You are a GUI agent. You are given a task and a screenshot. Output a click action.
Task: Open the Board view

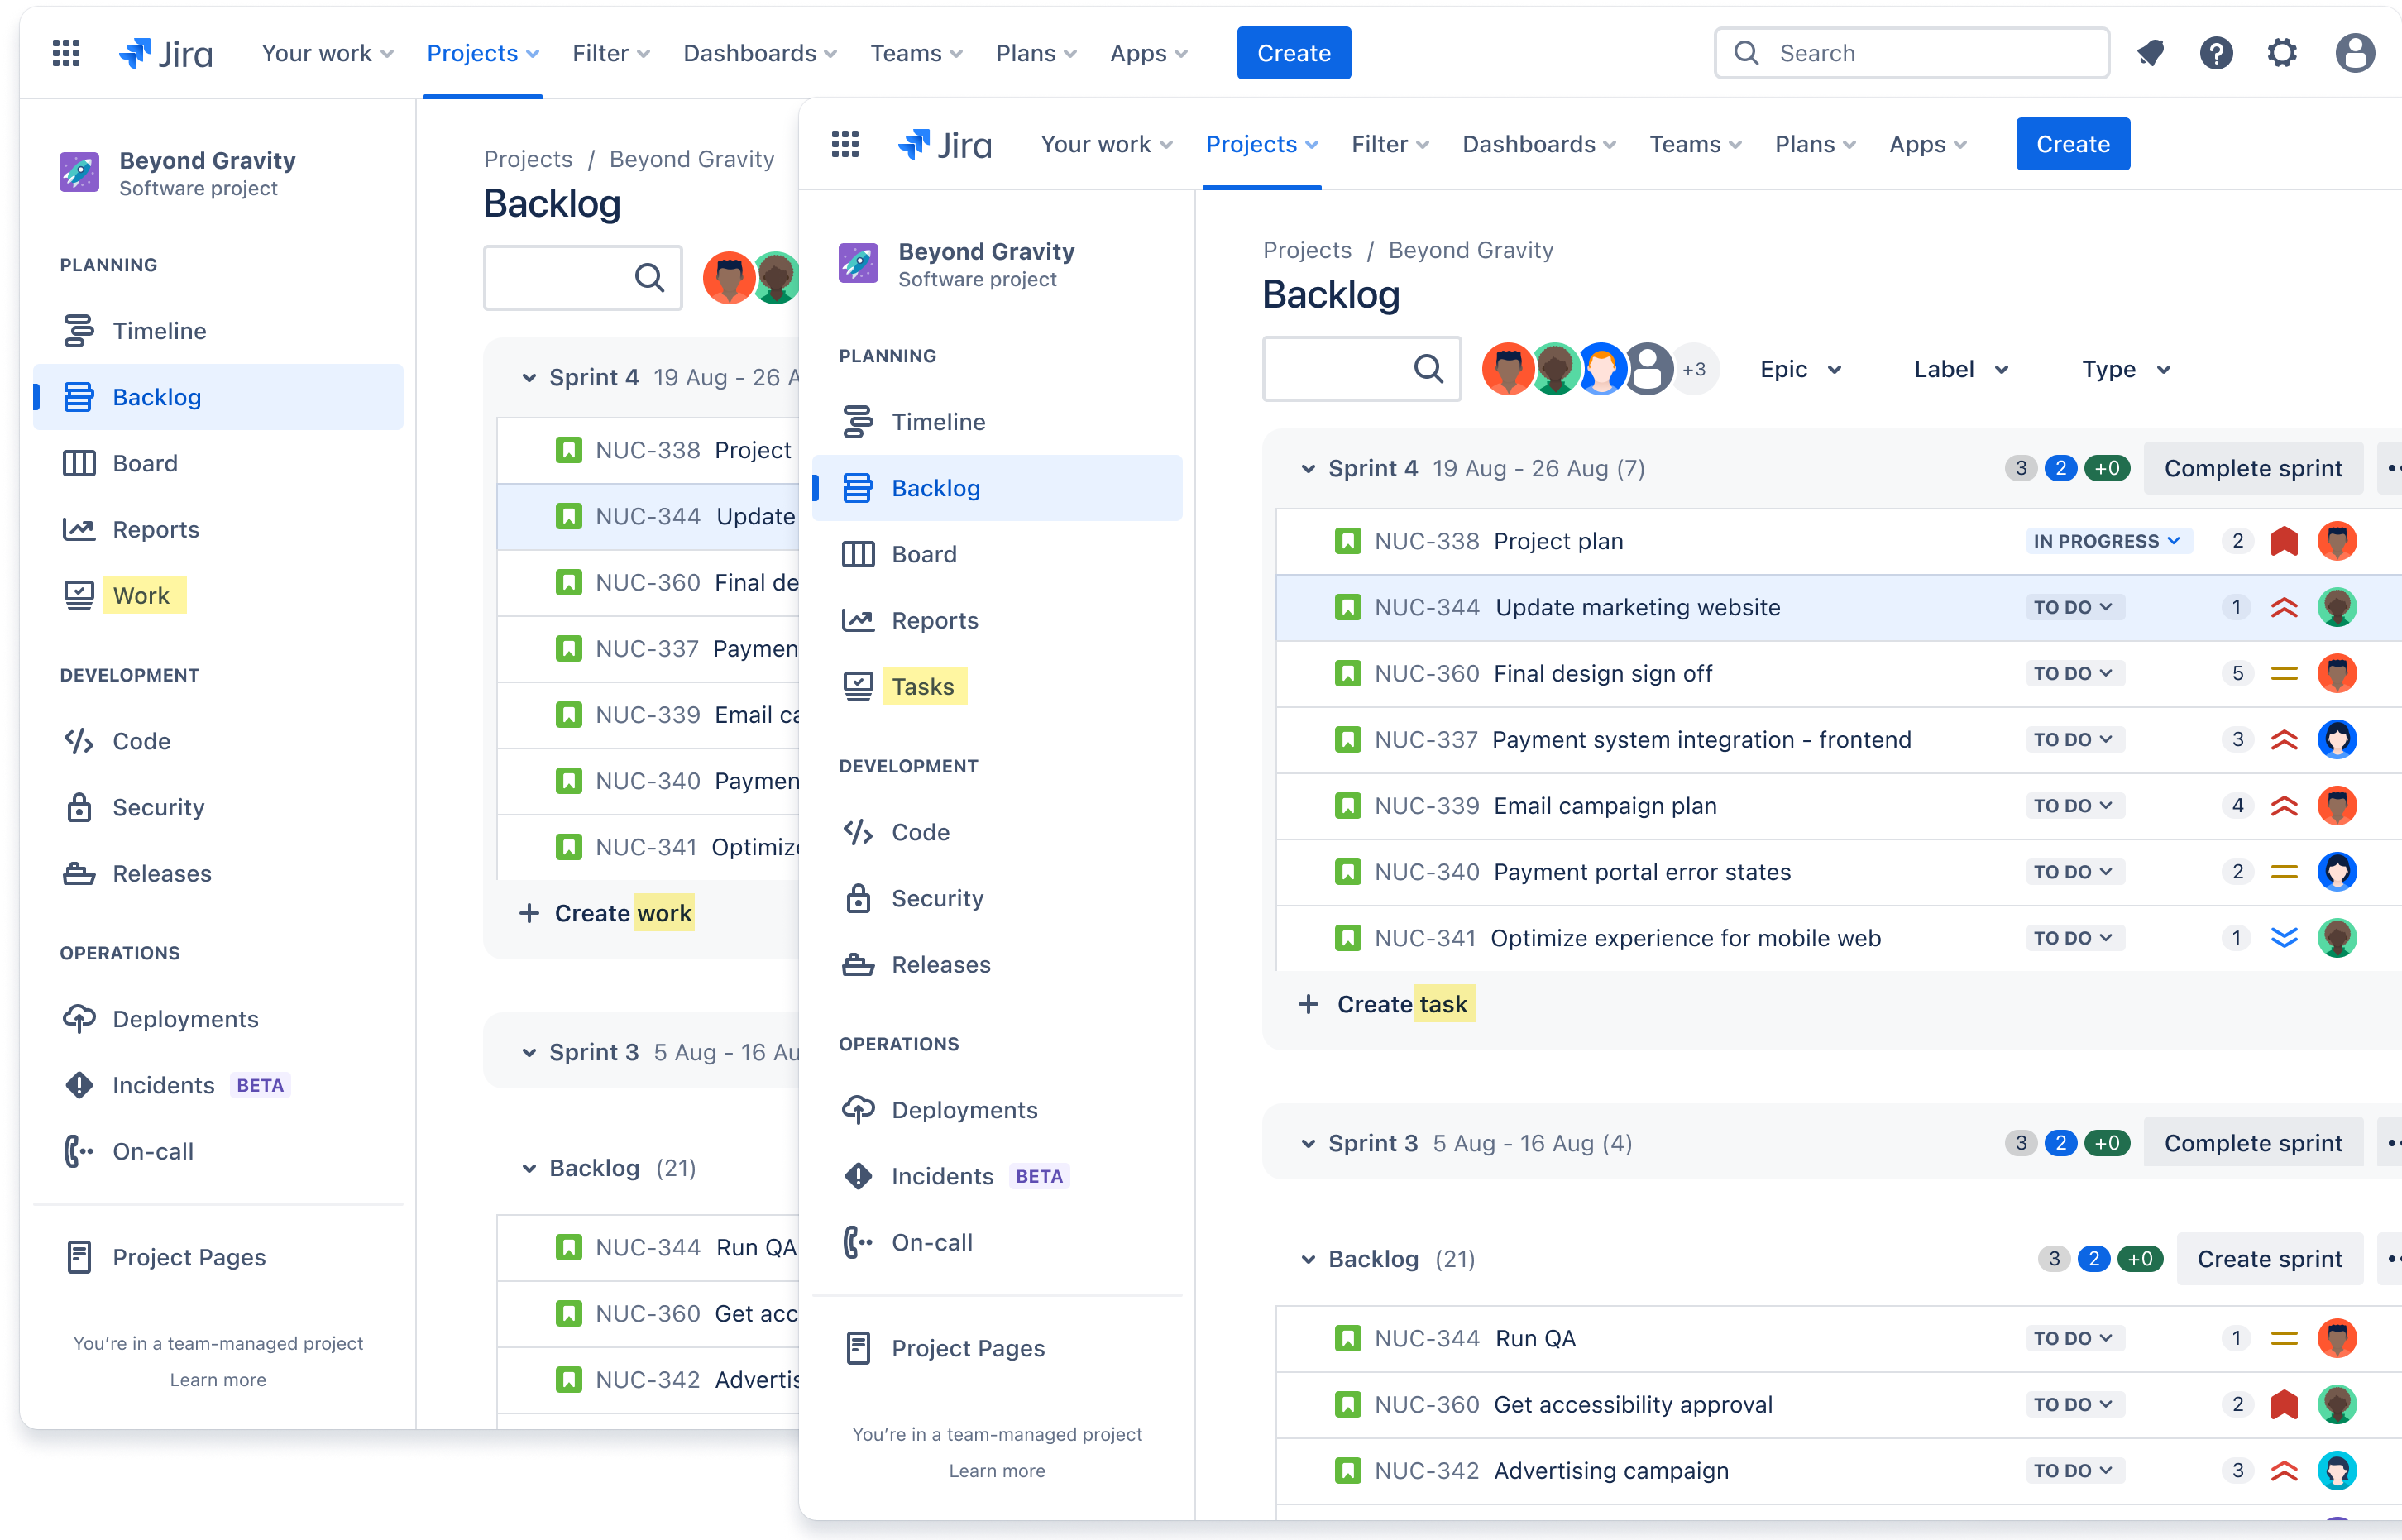(923, 554)
